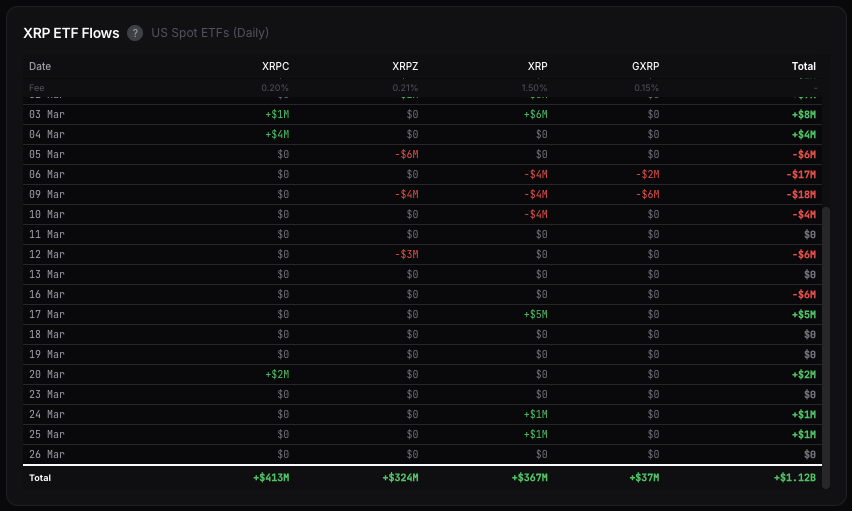Click the 0.21% XRPZ fee value
The height and width of the screenshot is (511, 852).
tap(405, 88)
